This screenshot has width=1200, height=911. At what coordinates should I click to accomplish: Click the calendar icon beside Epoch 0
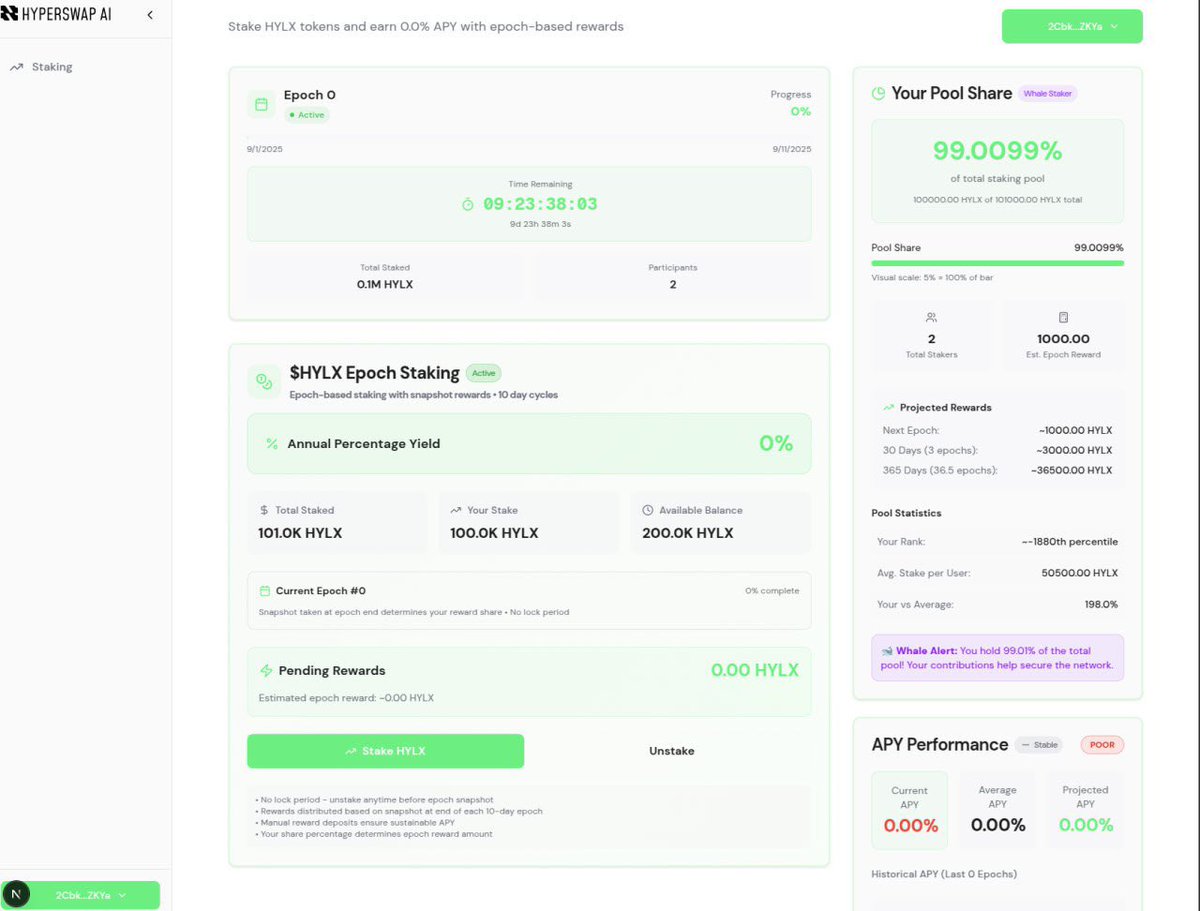261,104
